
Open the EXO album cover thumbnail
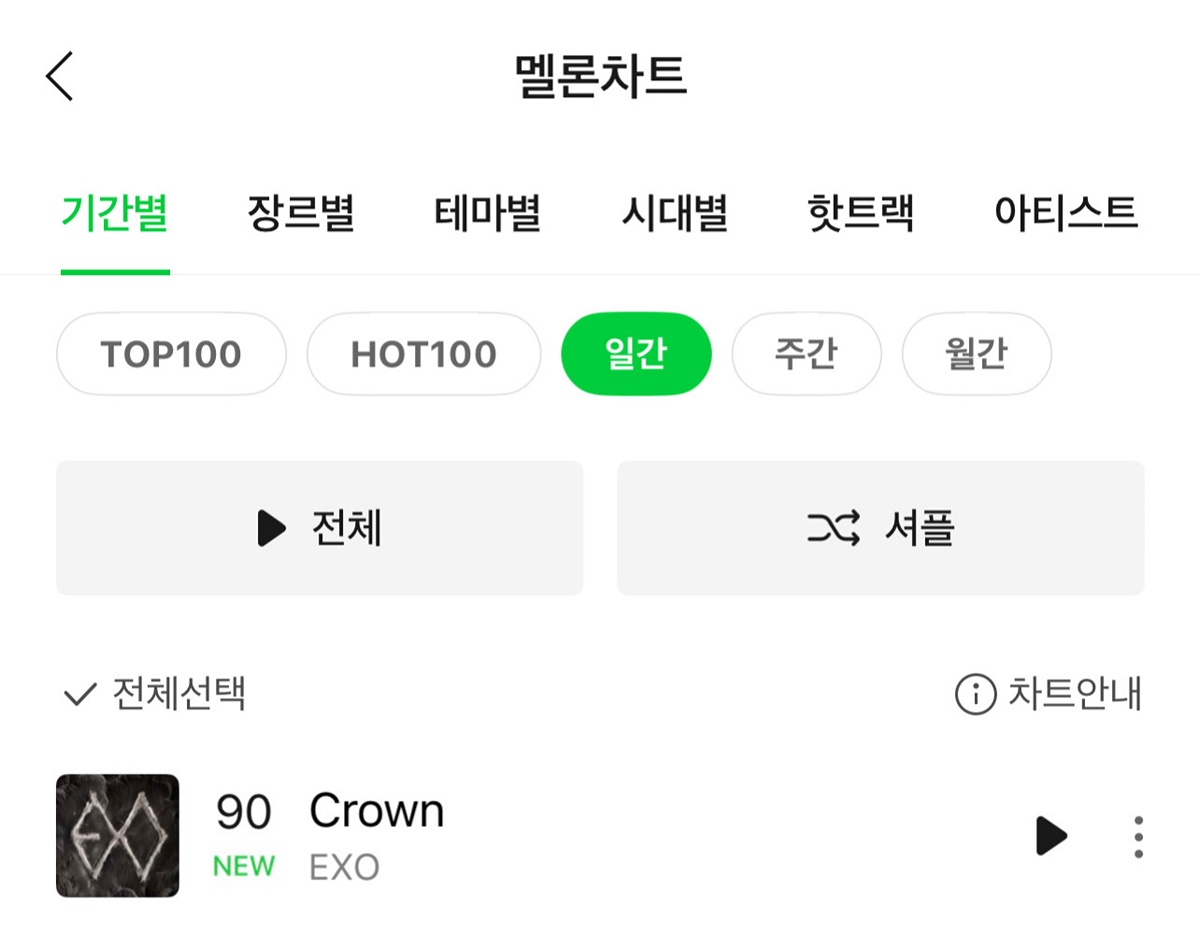point(118,835)
